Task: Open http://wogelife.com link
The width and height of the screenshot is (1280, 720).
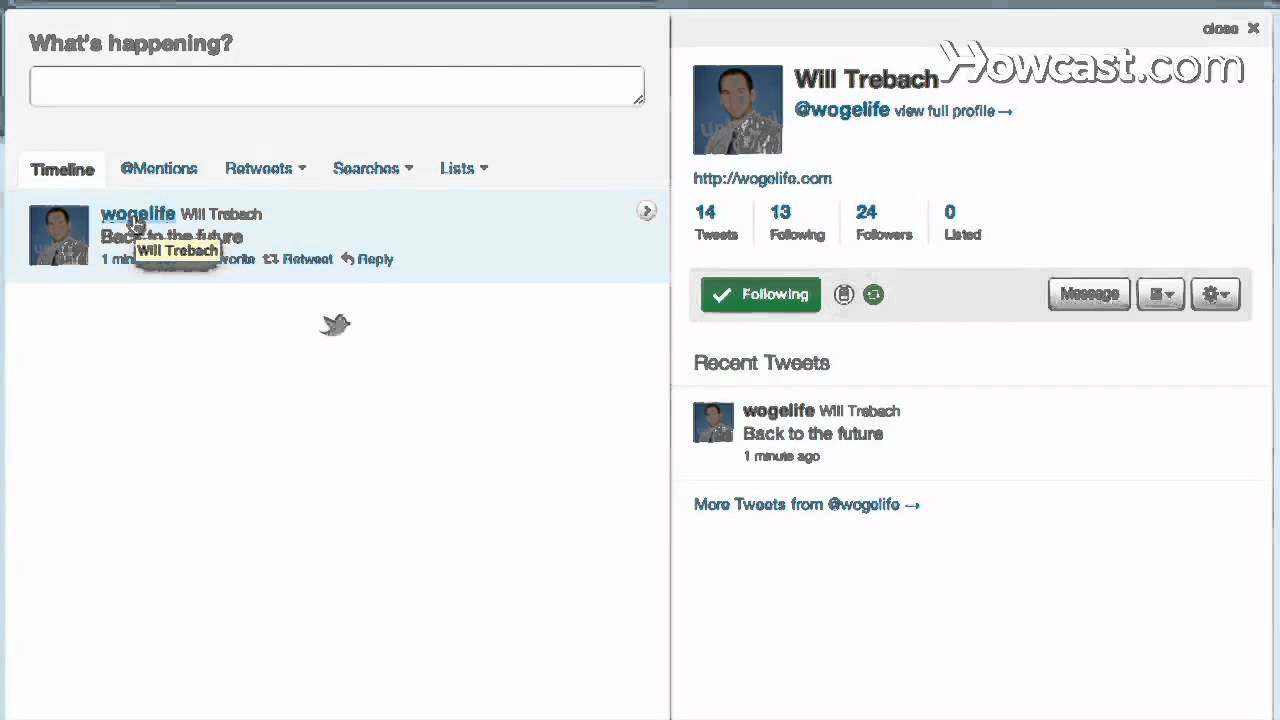Action: [763, 178]
